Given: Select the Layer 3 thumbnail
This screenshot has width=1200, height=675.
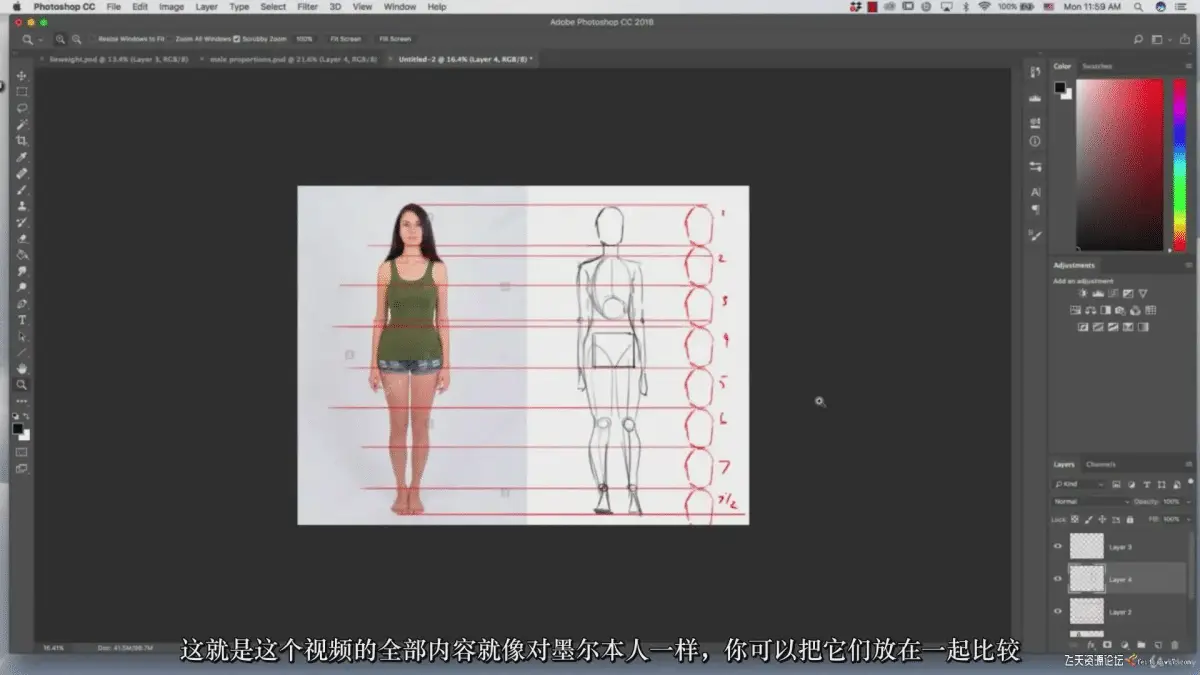Looking at the screenshot, I should coord(1086,546).
